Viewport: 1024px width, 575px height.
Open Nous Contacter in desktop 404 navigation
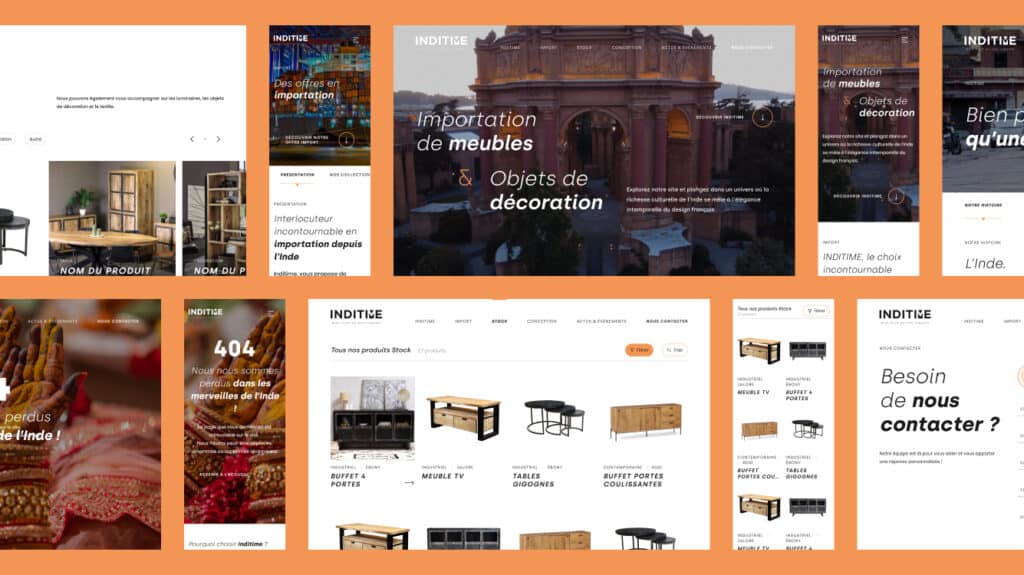(118, 321)
